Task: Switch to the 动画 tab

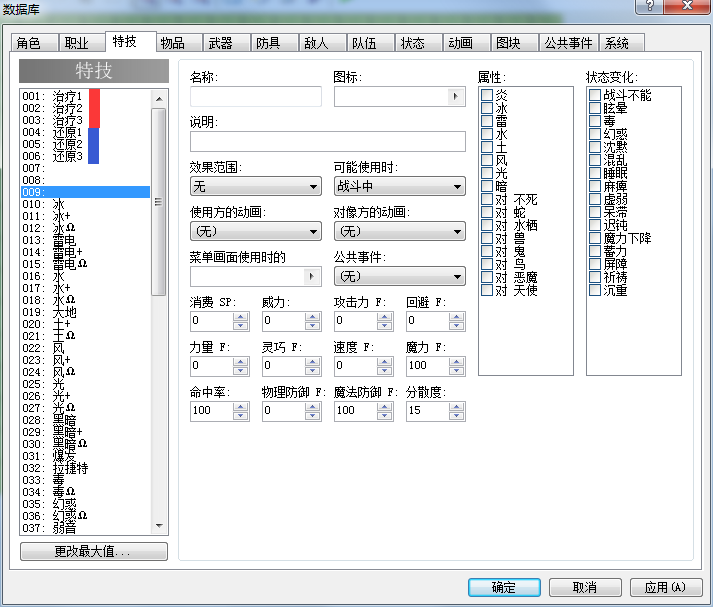Action: point(467,43)
